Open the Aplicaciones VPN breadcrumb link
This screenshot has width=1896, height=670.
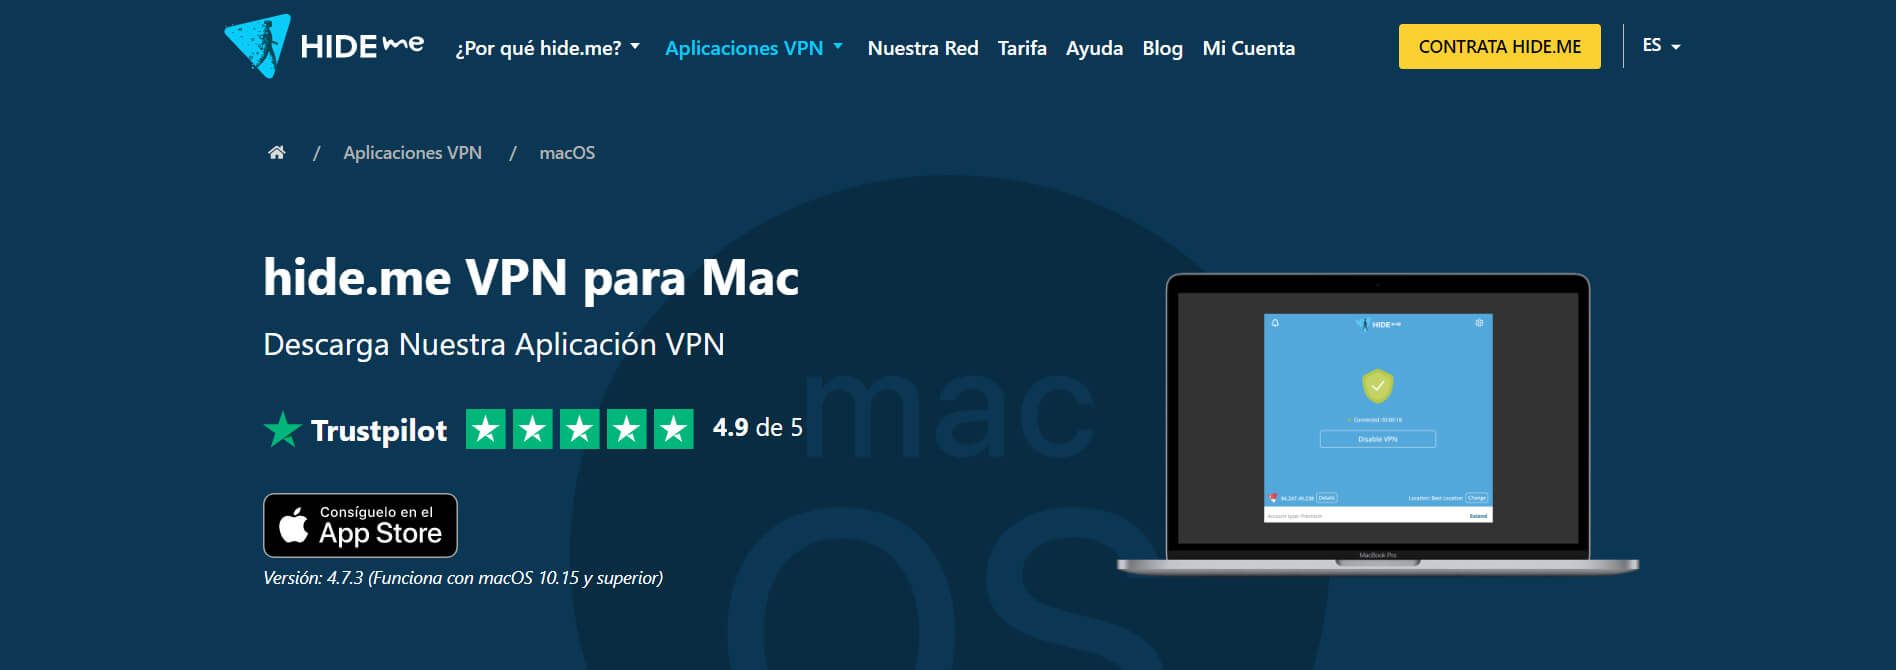(412, 152)
